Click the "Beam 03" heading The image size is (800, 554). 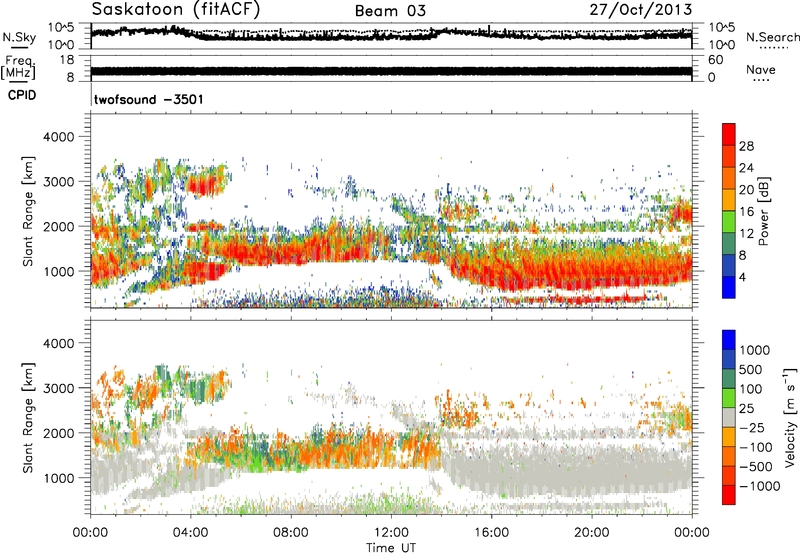pyautogui.click(x=390, y=11)
